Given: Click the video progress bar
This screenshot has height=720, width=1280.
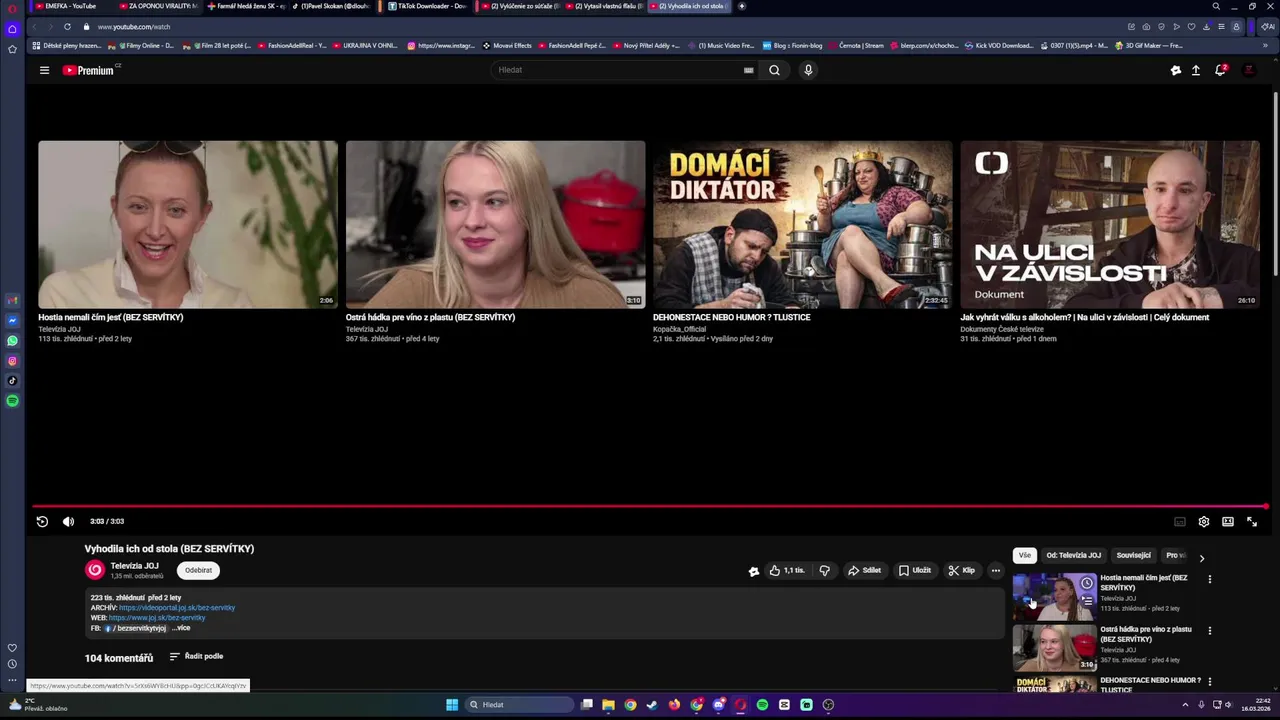Looking at the screenshot, I should pyautogui.click(x=649, y=506).
